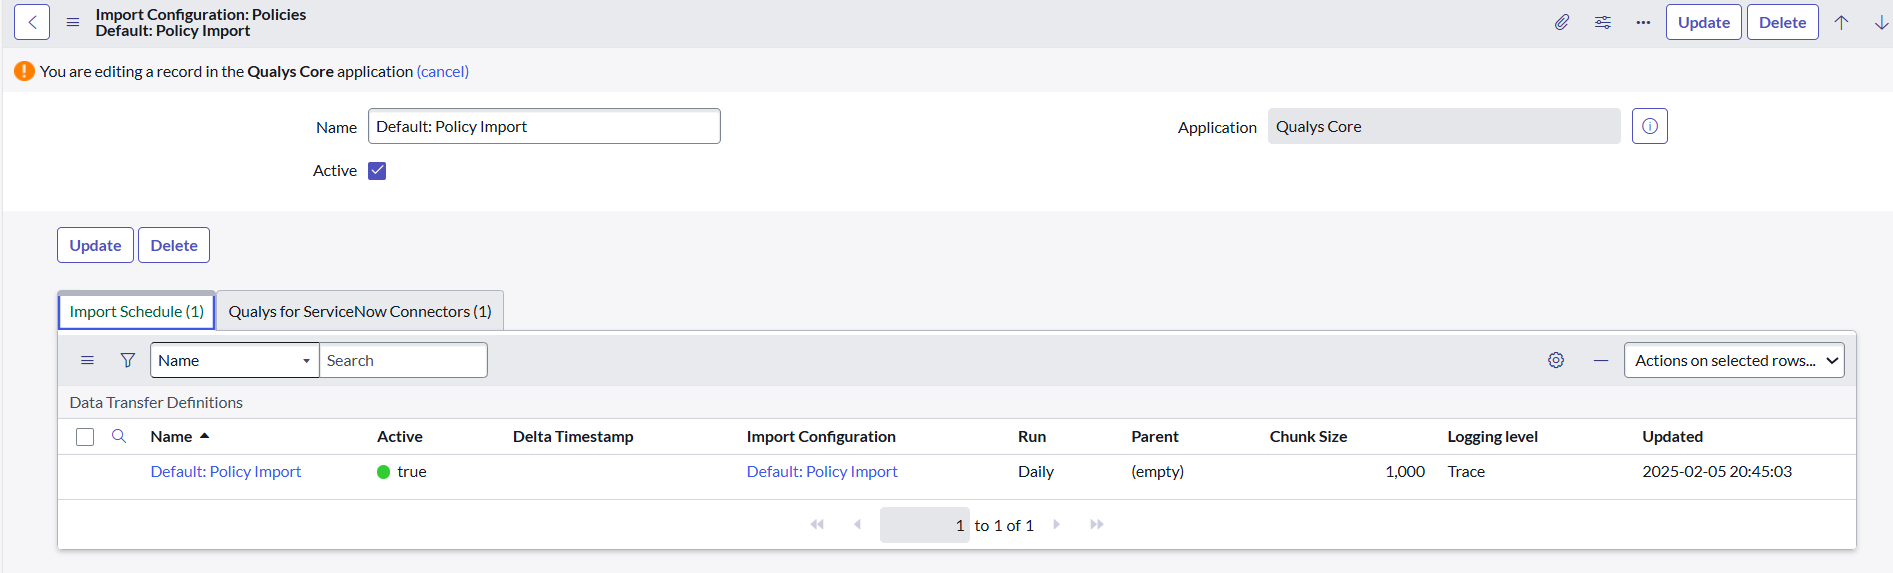Image resolution: width=1893 pixels, height=573 pixels.
Task: Go to previous record with up arrow
Action: 1841,22
